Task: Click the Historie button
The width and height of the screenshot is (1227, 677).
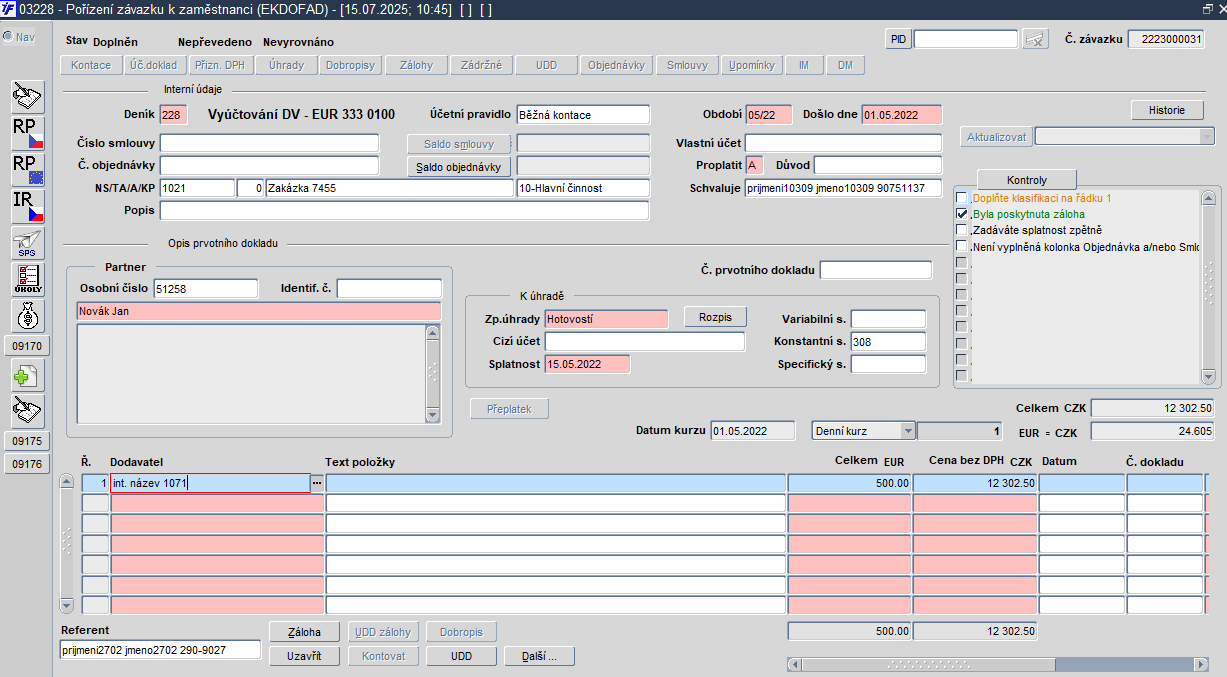Action: tap(1167, 110)
